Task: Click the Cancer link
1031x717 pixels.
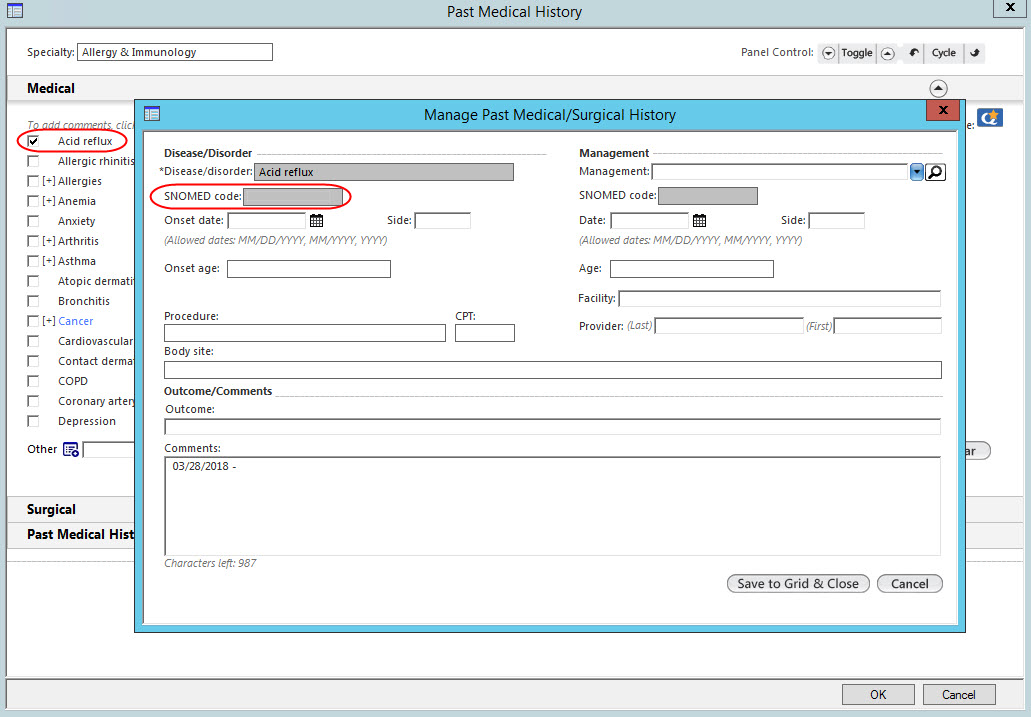Action: tap(76, 321)
